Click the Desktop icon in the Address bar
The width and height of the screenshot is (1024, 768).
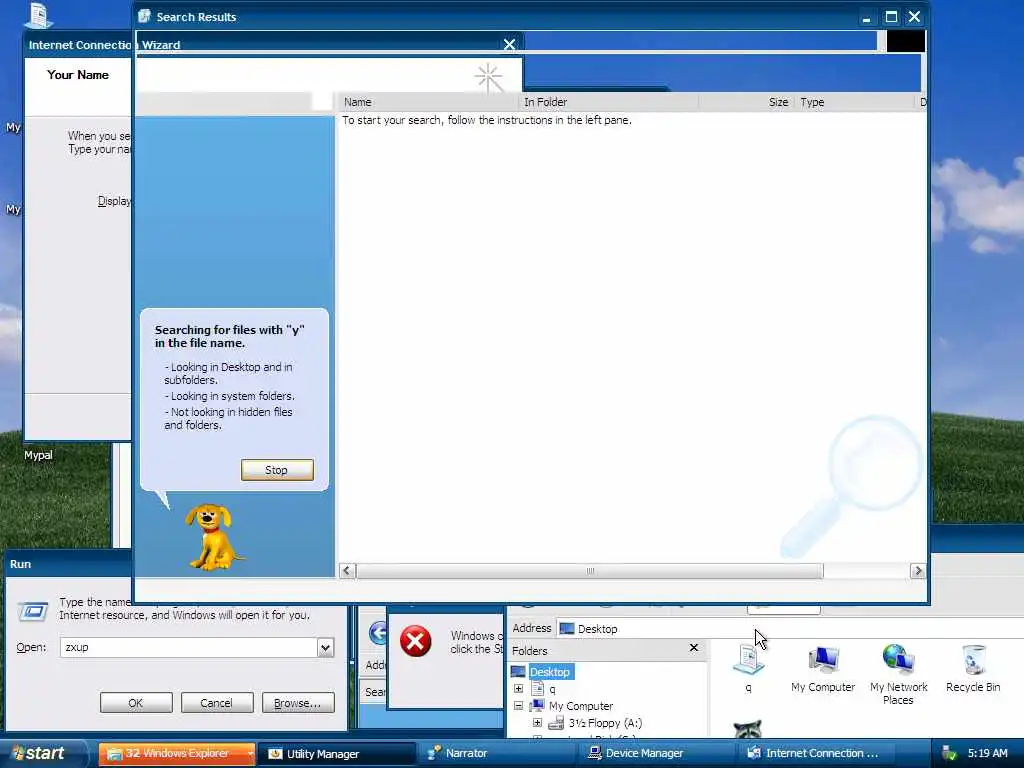(567, 628)
